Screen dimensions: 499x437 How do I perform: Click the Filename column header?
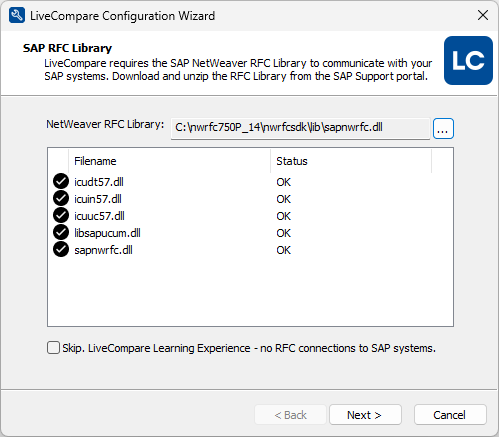coord(169,161)
